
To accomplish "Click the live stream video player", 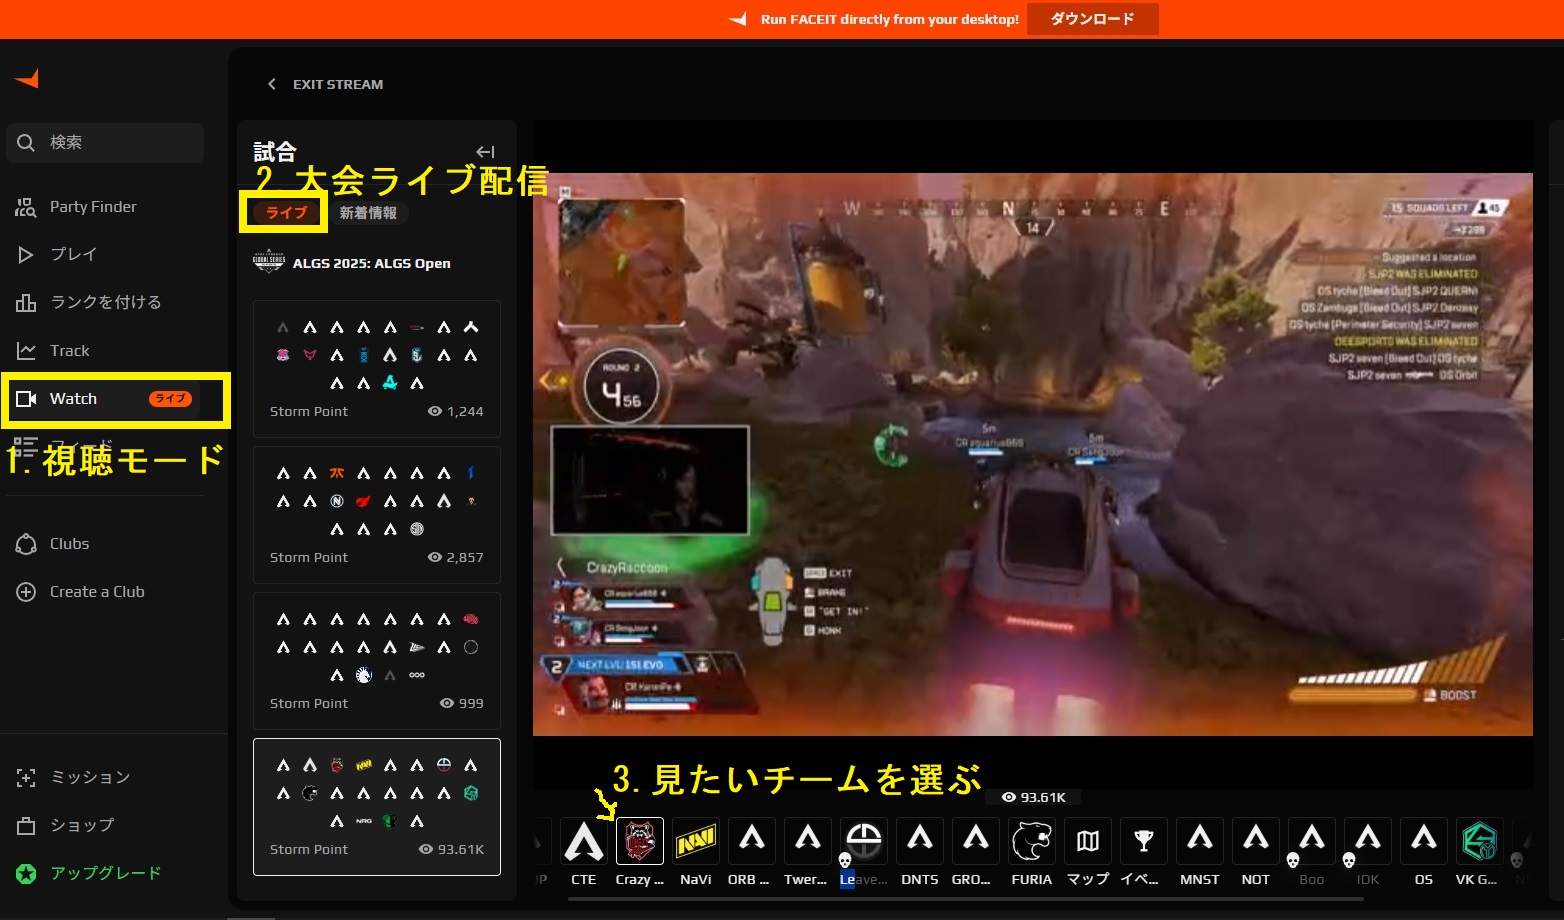I will 1032,455.
